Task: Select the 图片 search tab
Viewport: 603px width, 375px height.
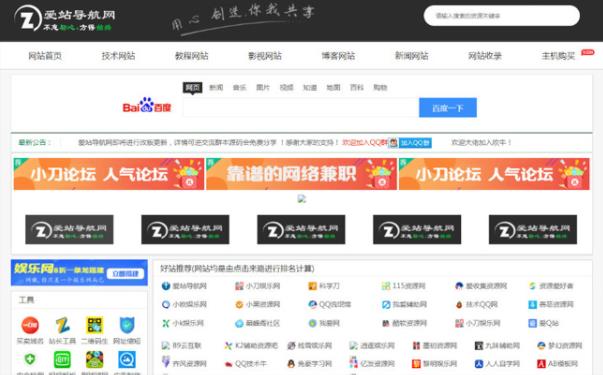Action: pos(263,88)
